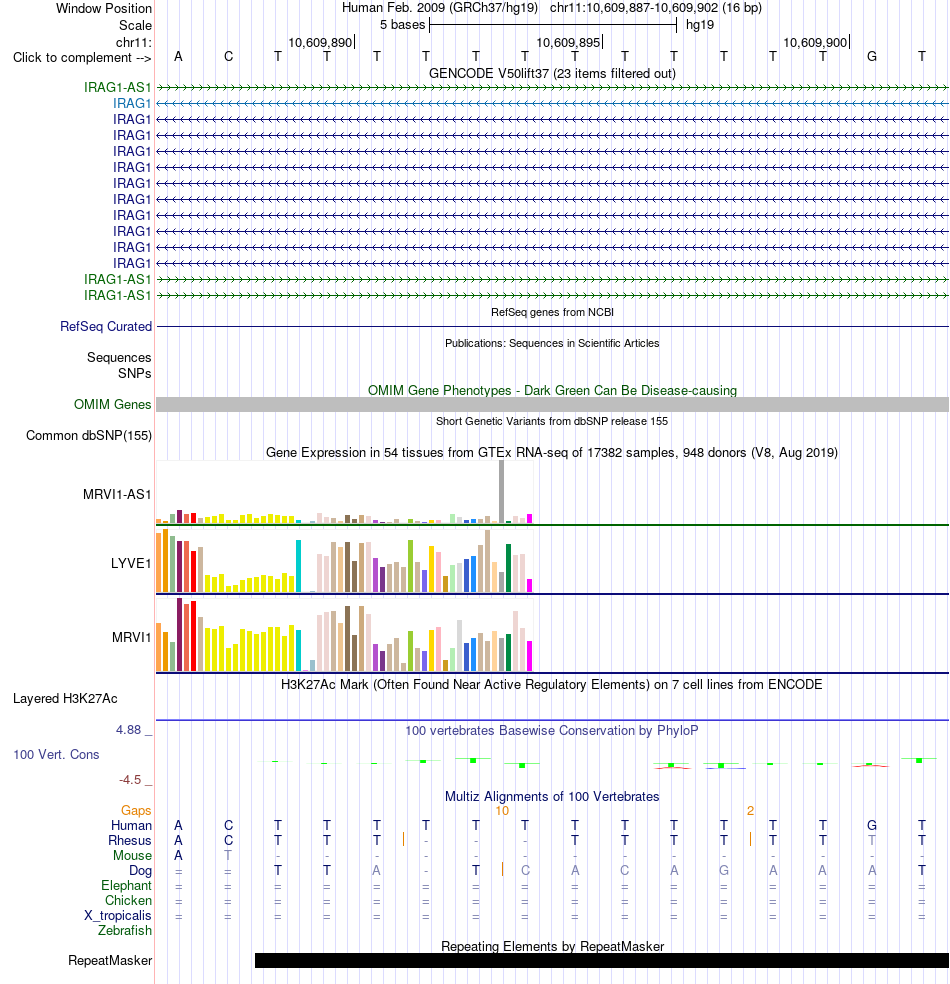Screen dimensions: 950x984
Task: Click the -4.5 PhyloP lower-limit value
Action: coord(130,780)
